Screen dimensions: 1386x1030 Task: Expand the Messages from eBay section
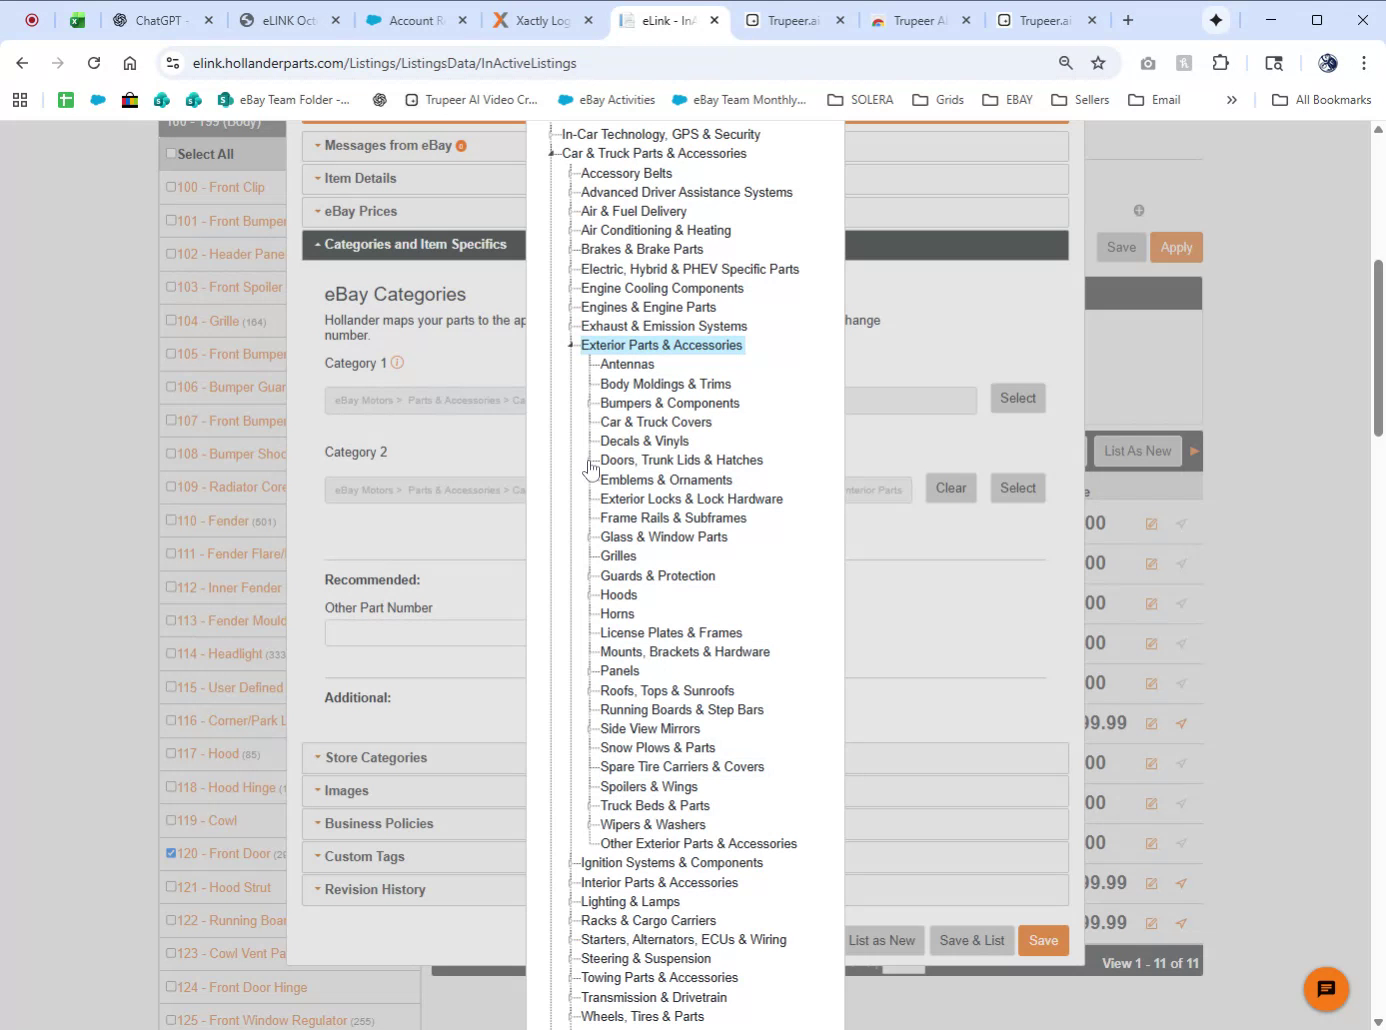point(414,146)
